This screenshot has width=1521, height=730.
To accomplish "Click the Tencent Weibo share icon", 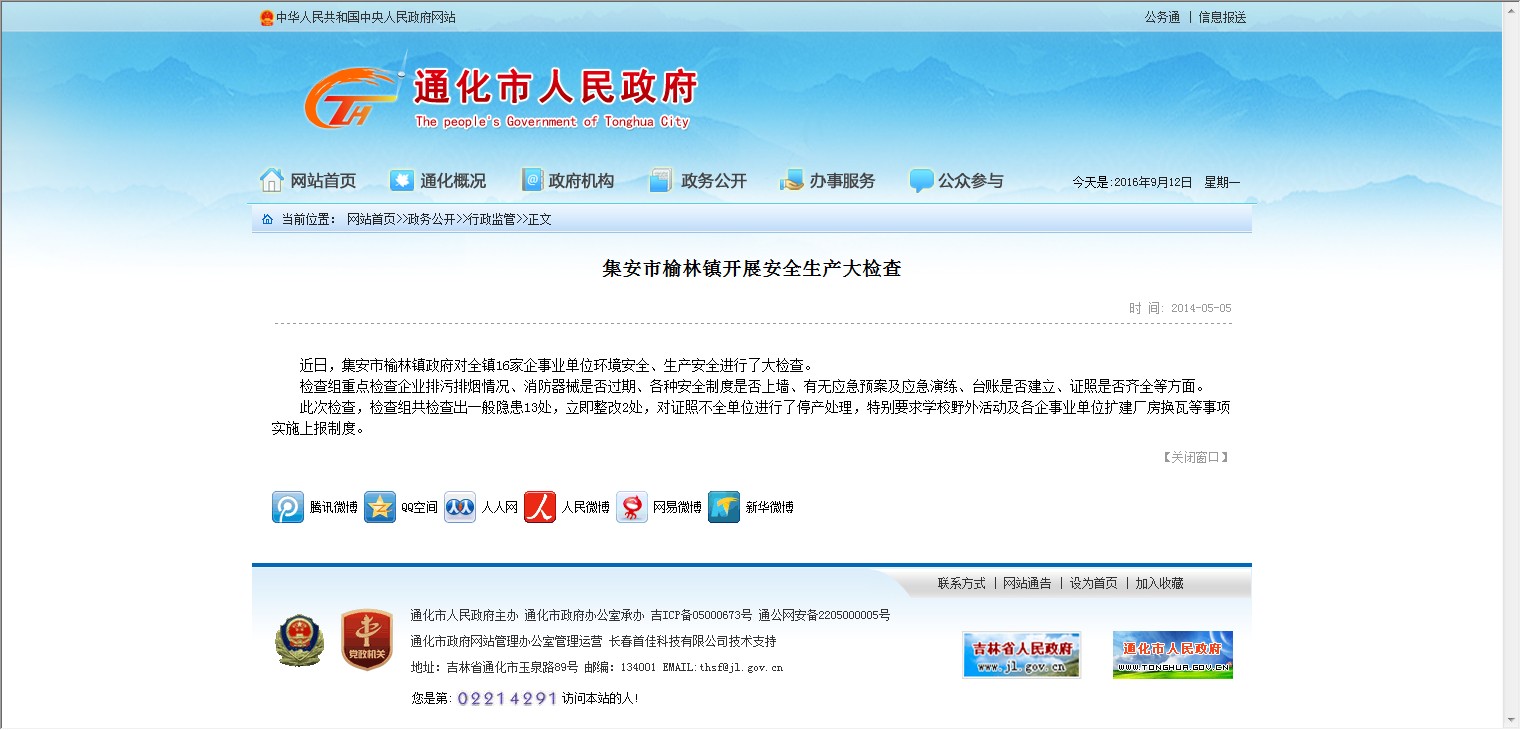I will [x=288, y=507].
